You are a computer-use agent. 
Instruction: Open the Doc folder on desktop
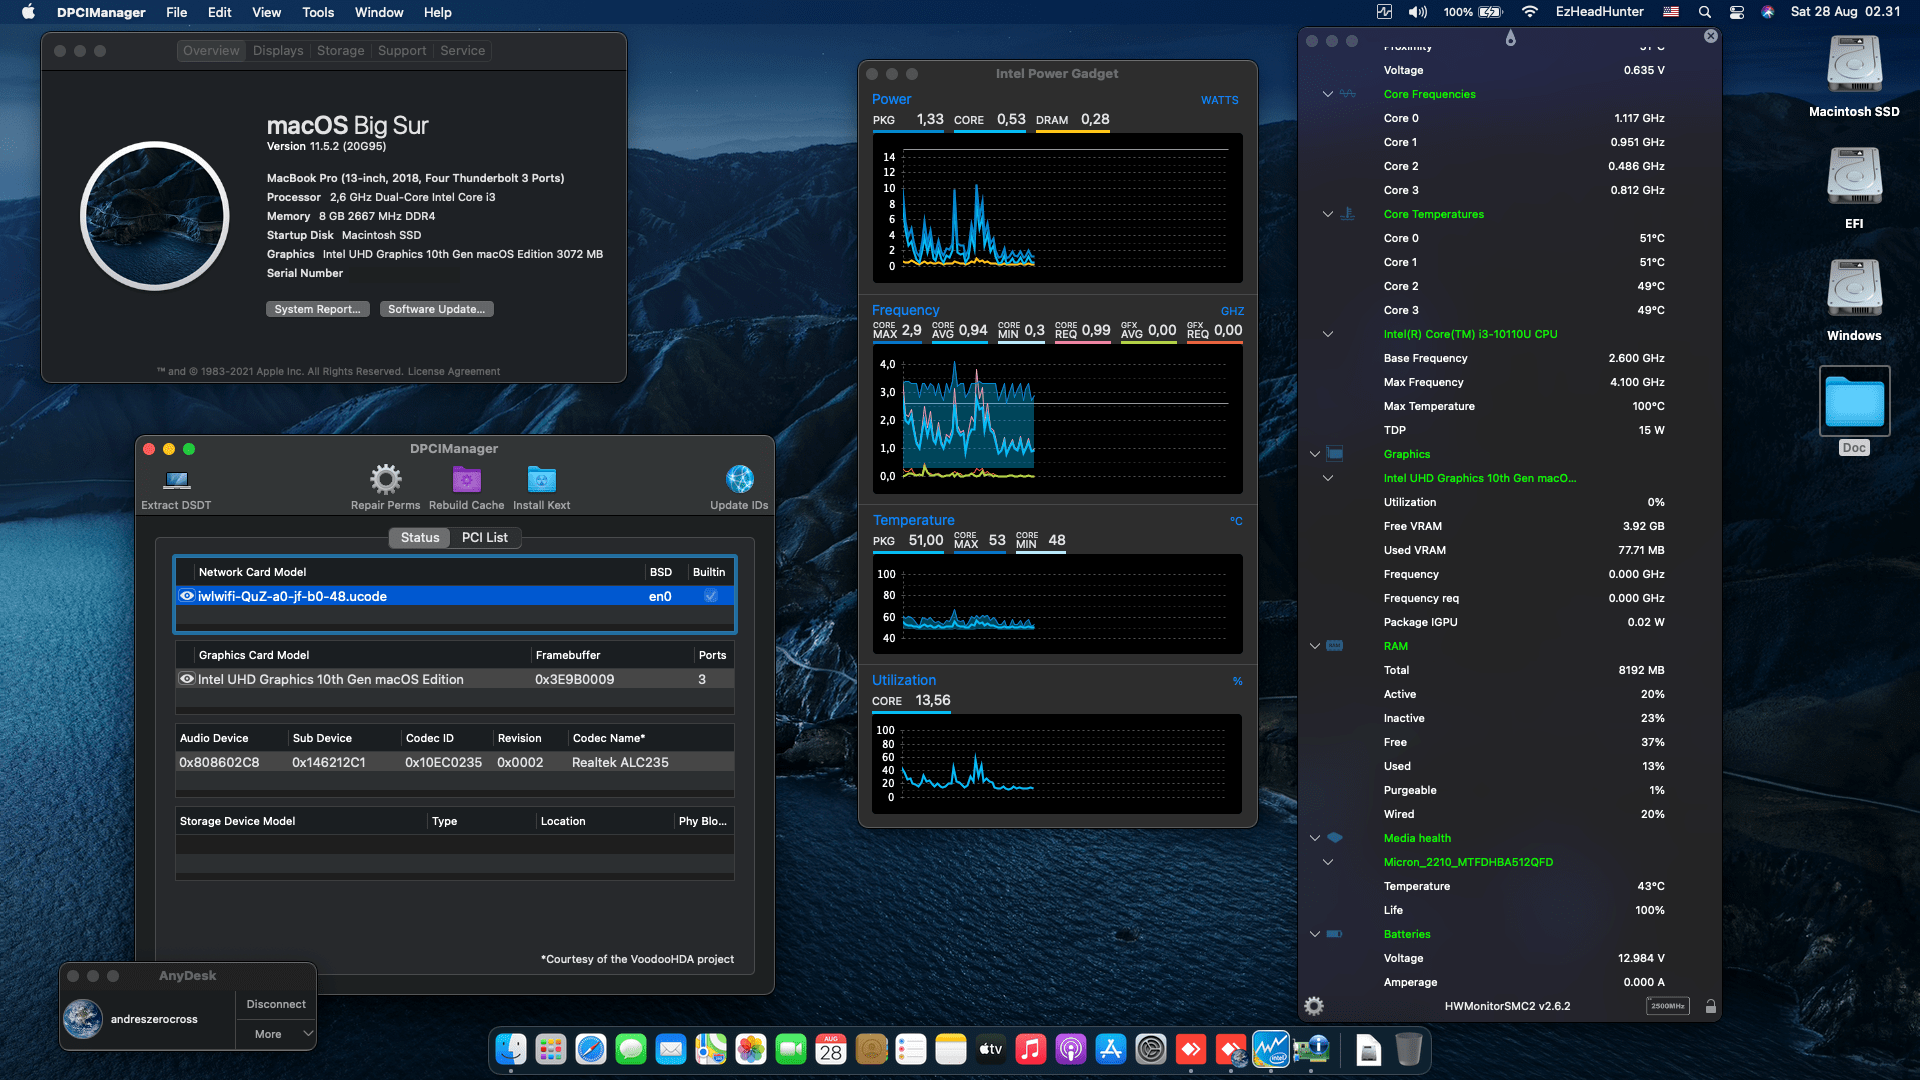pos(1854,401)
